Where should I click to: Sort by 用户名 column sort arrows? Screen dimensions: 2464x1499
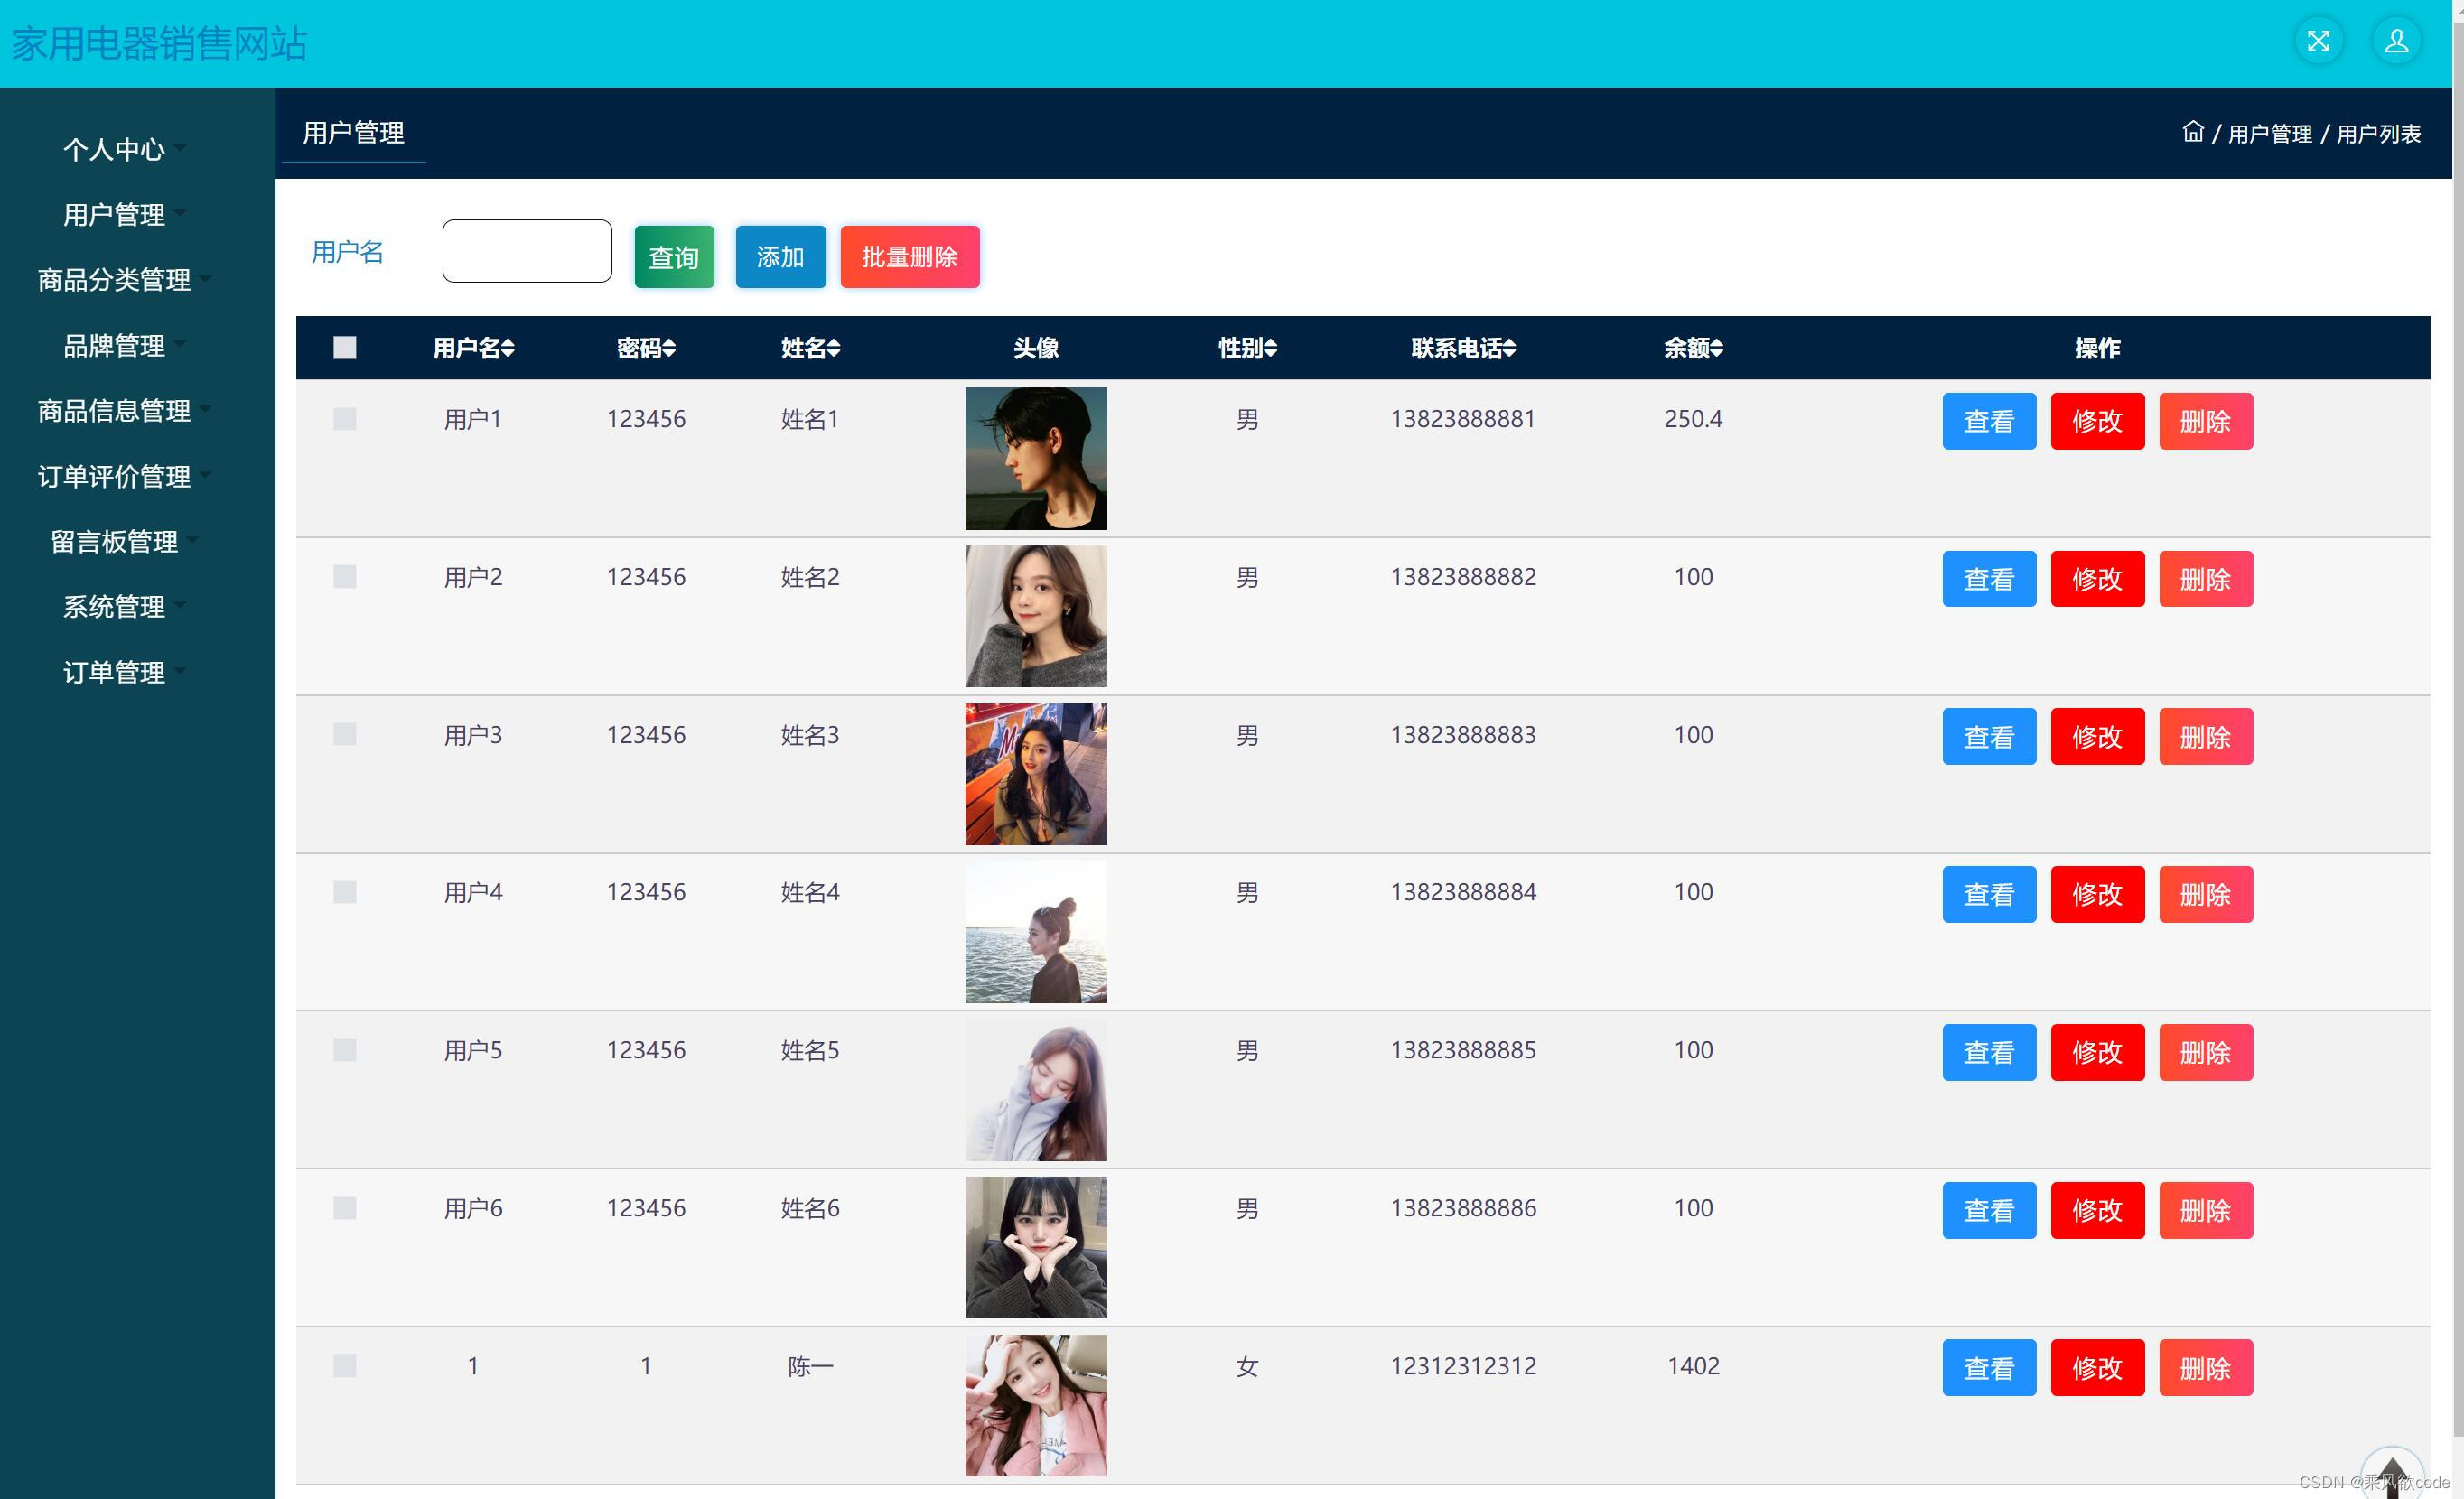click(508, 348)
